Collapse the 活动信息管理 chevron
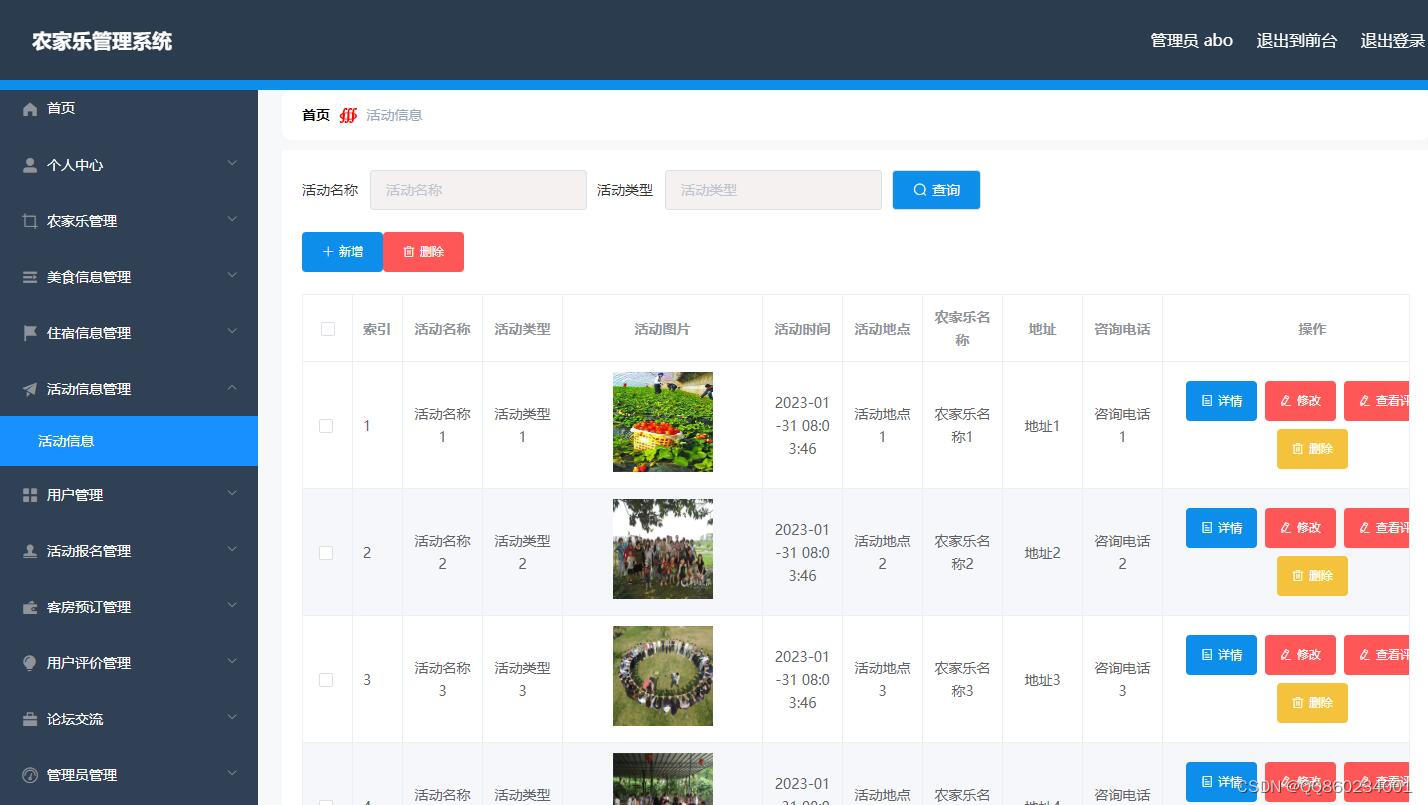Viewport: 1428px width, 805px height. (x=232, y=388)
